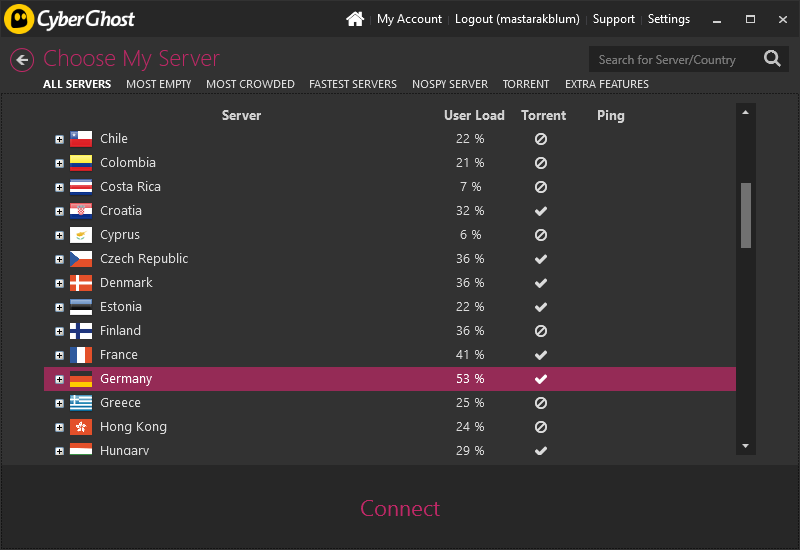Click the torrent checkmark for Croatia
Image resolution: width=800 pixels, height=550 pixels.
[541, 211]
